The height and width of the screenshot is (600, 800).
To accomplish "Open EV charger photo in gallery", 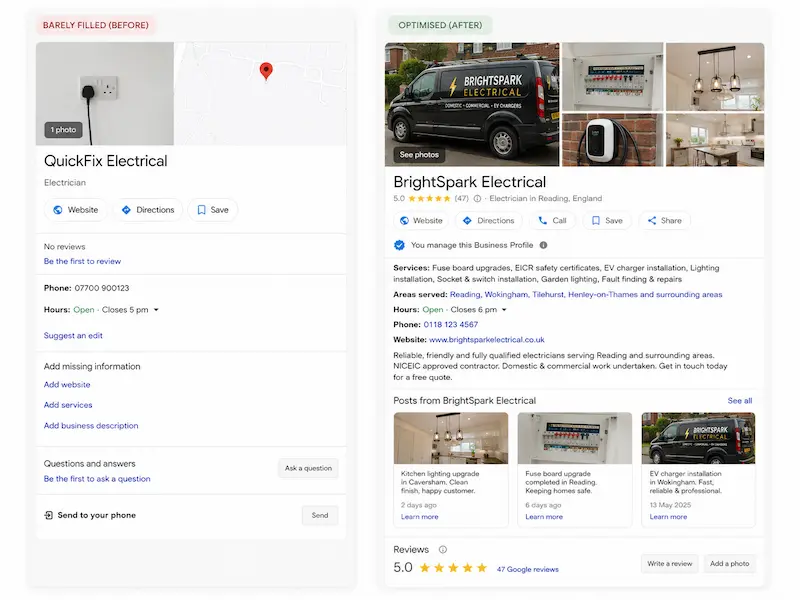I will [x=613, y=140].
